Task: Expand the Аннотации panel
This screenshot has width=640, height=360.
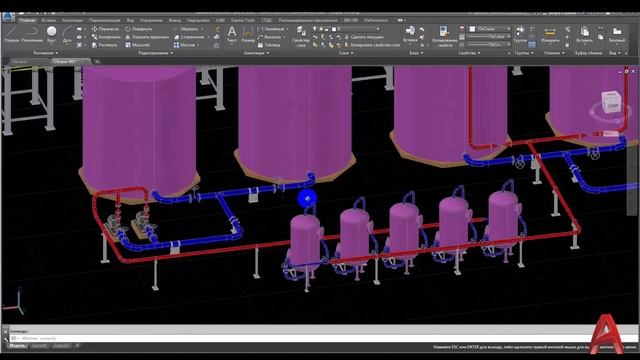Action: click(x=256, y=53)
